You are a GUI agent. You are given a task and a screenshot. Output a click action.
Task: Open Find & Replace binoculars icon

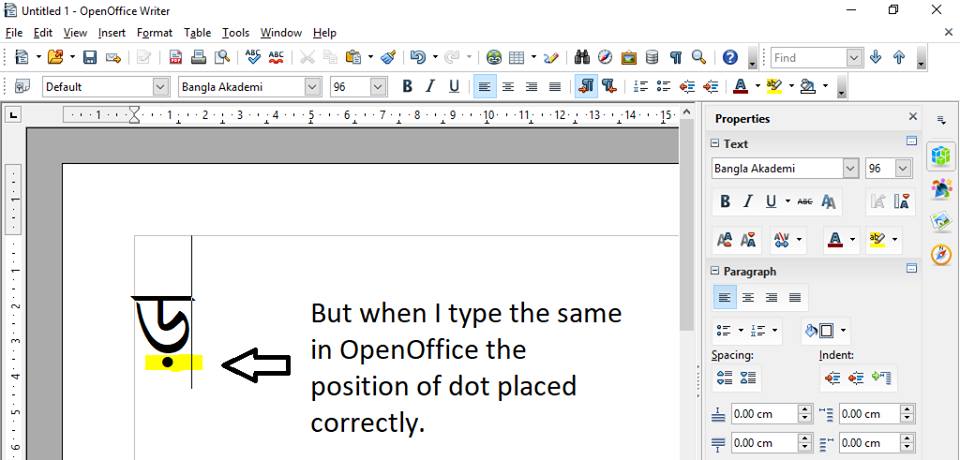[582, 58]
